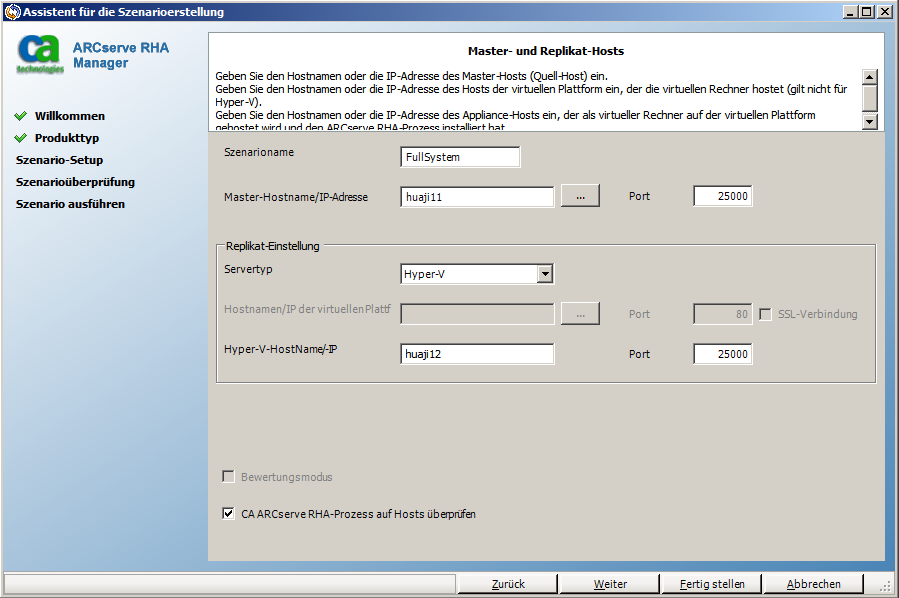Click the green checkmark beside Willkommen

[21, 116]
